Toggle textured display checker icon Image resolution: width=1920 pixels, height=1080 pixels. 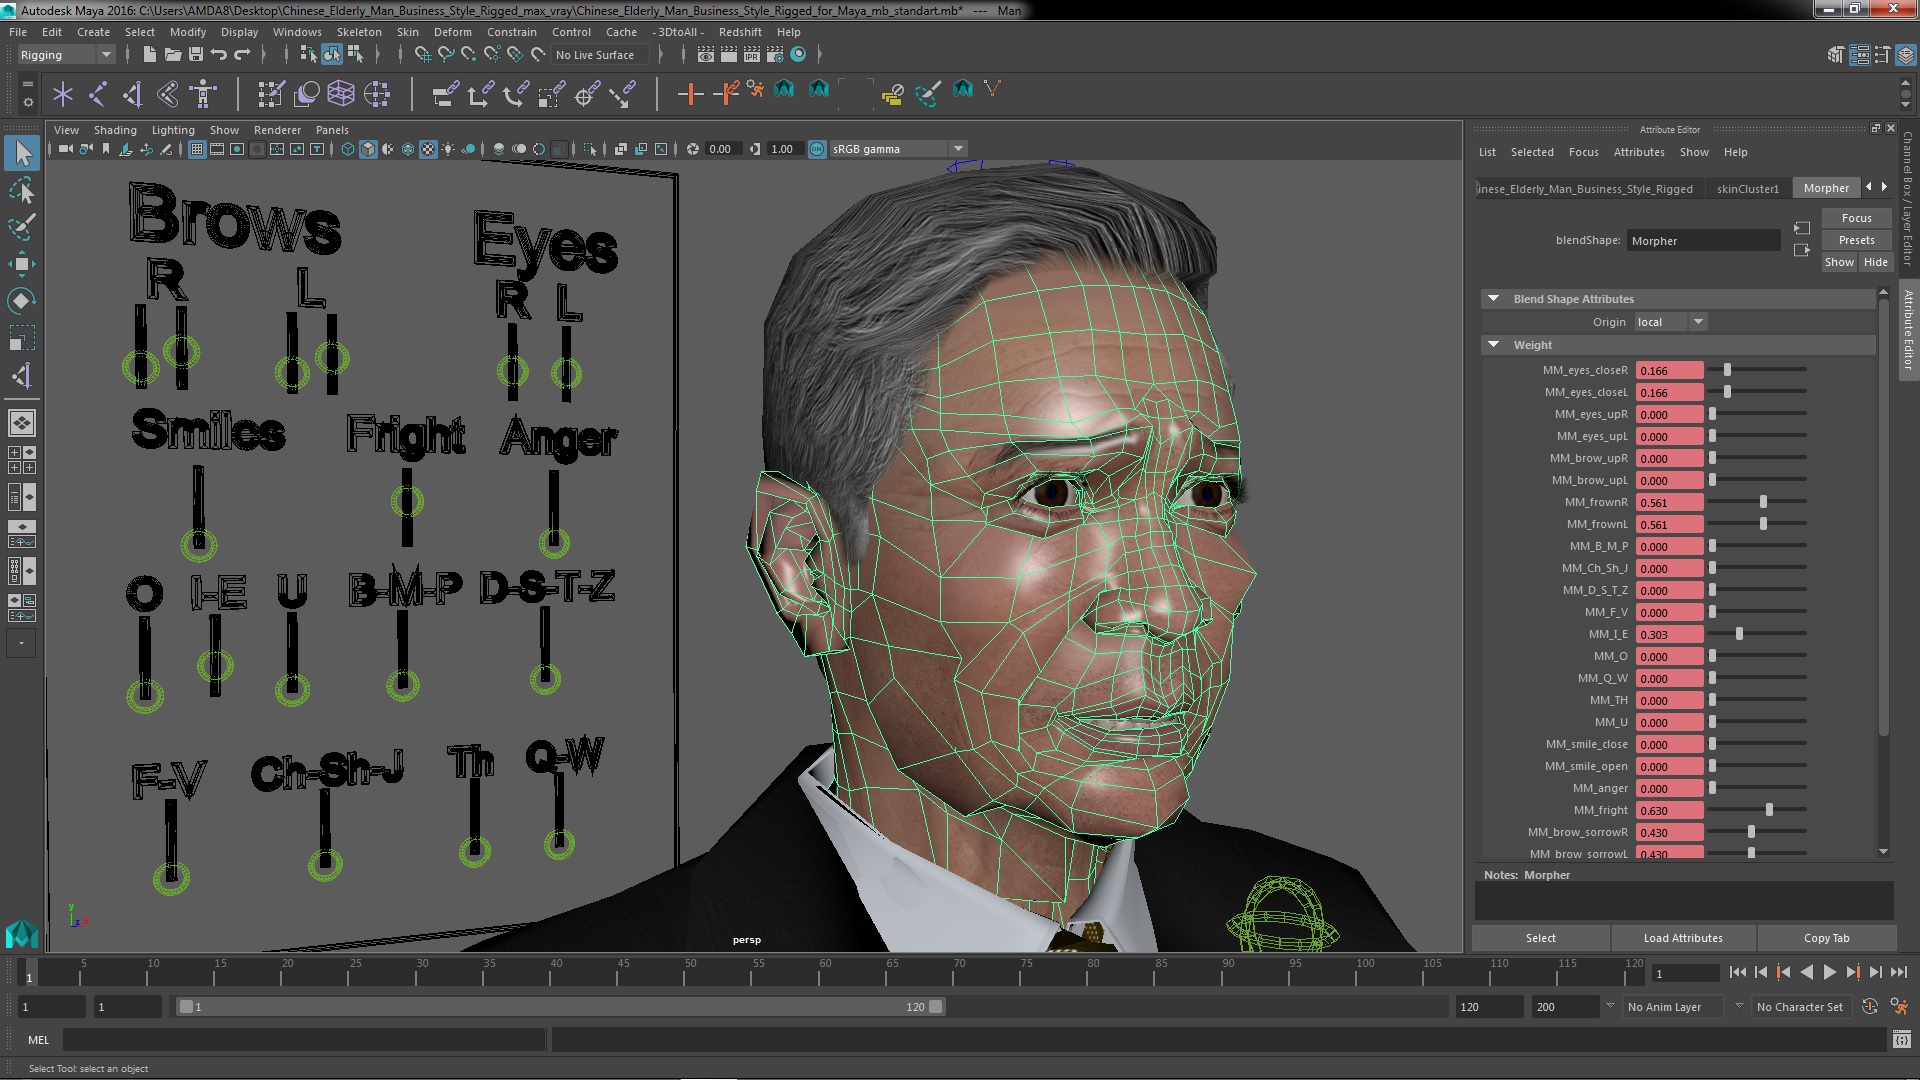click(x=428, y=149)
